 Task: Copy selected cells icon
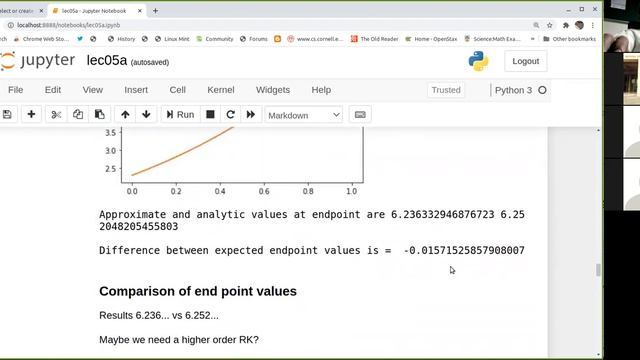point(78,115)
